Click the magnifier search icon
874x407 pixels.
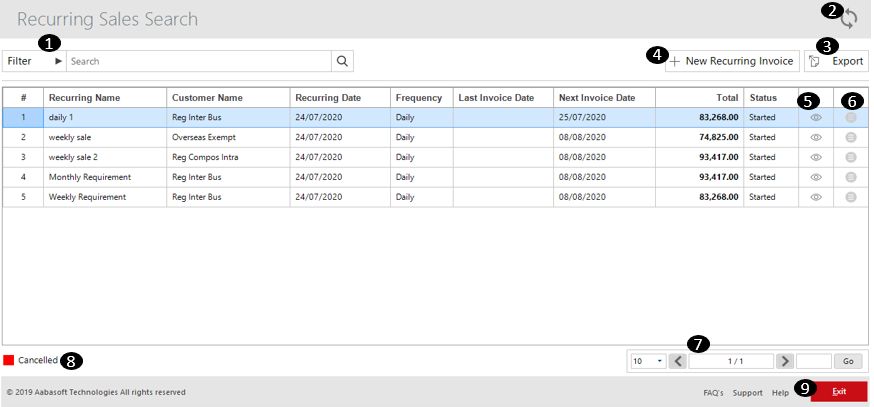(x=342, y=61)
